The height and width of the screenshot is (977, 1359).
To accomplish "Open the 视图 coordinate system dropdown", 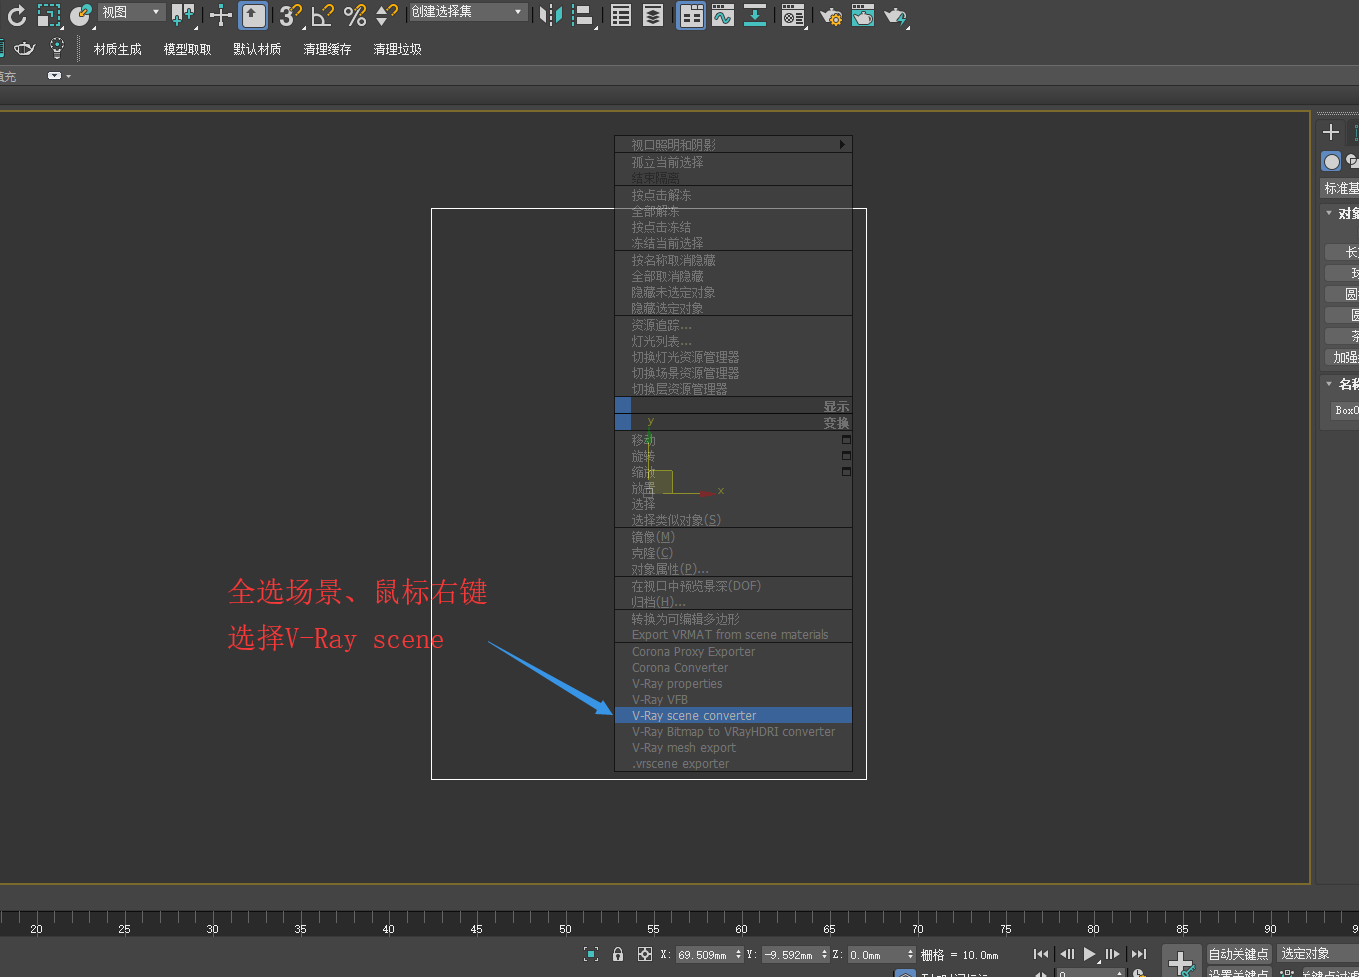I will pyautogui.click(x=131, y=12).
